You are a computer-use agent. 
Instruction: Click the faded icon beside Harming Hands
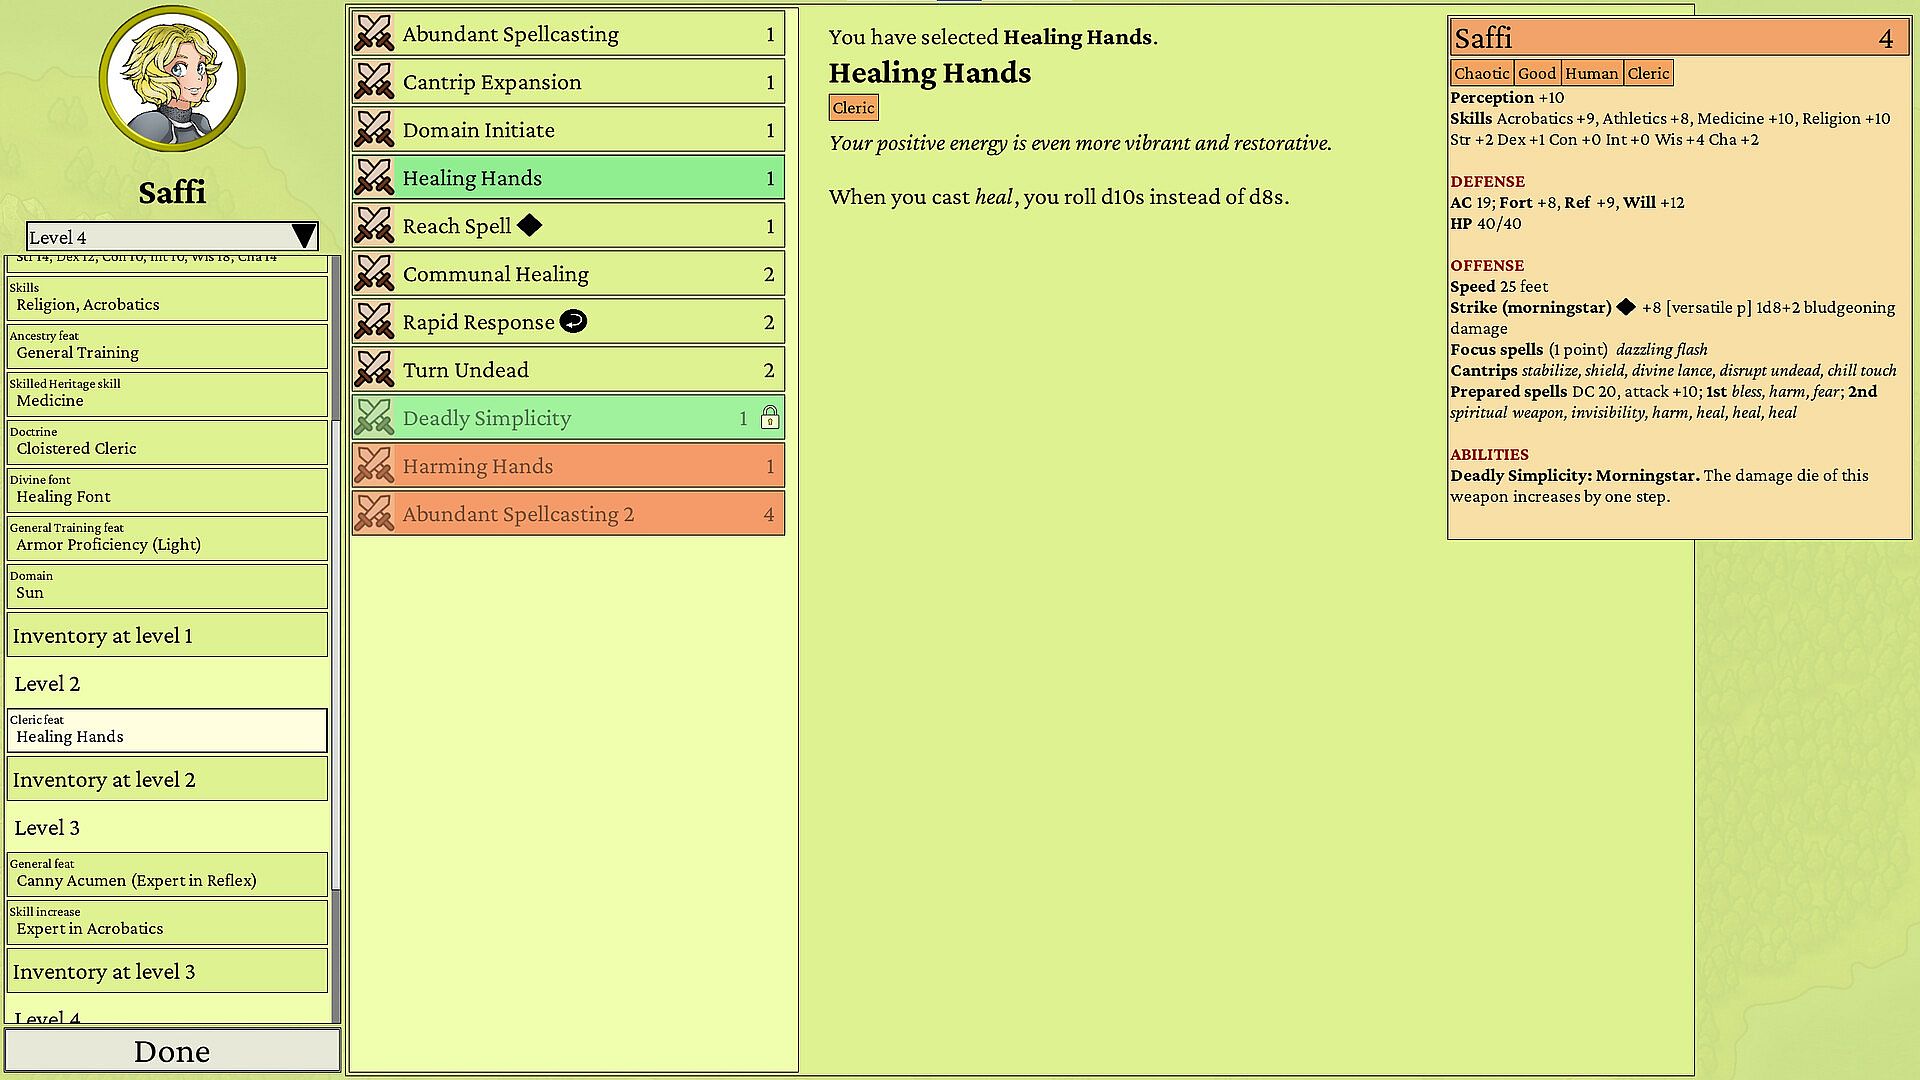(x=374, y=466)
